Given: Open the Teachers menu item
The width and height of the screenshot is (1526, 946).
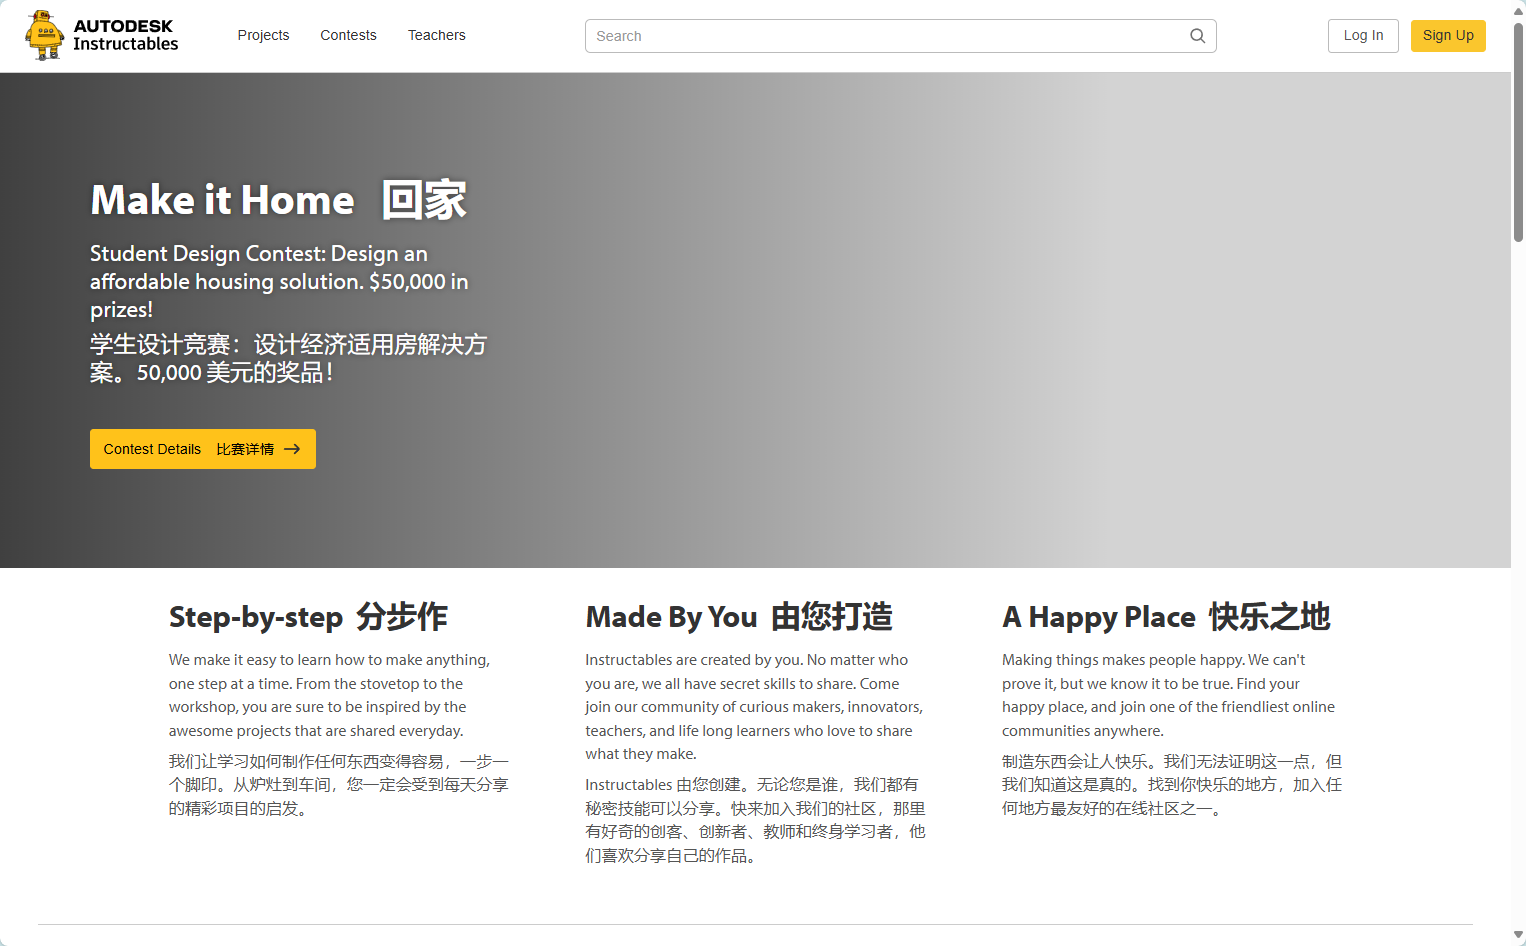Looking at the screenshot, I should (436, 35).
